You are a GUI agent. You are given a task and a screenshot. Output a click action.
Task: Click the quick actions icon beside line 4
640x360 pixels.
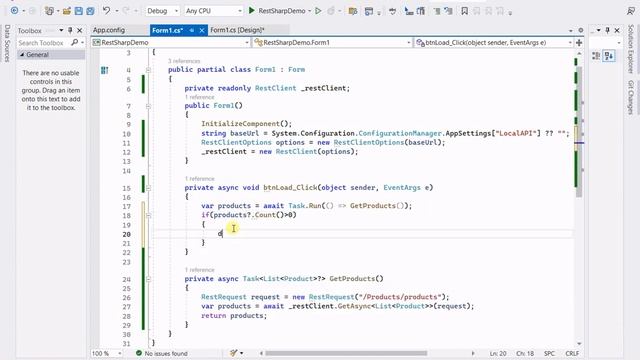point(104,70)
